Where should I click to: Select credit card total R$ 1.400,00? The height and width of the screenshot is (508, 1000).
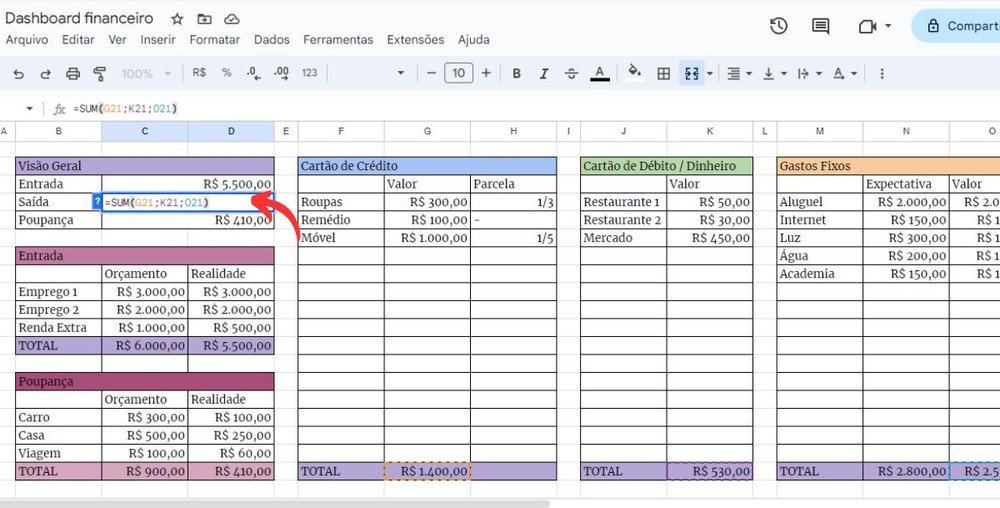(427, 471)
